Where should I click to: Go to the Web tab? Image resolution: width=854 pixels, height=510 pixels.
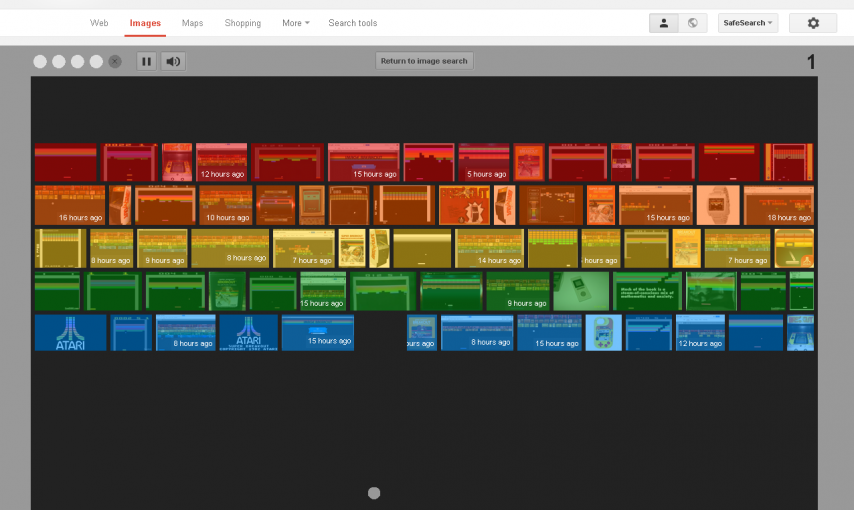(x=99, y=23)
